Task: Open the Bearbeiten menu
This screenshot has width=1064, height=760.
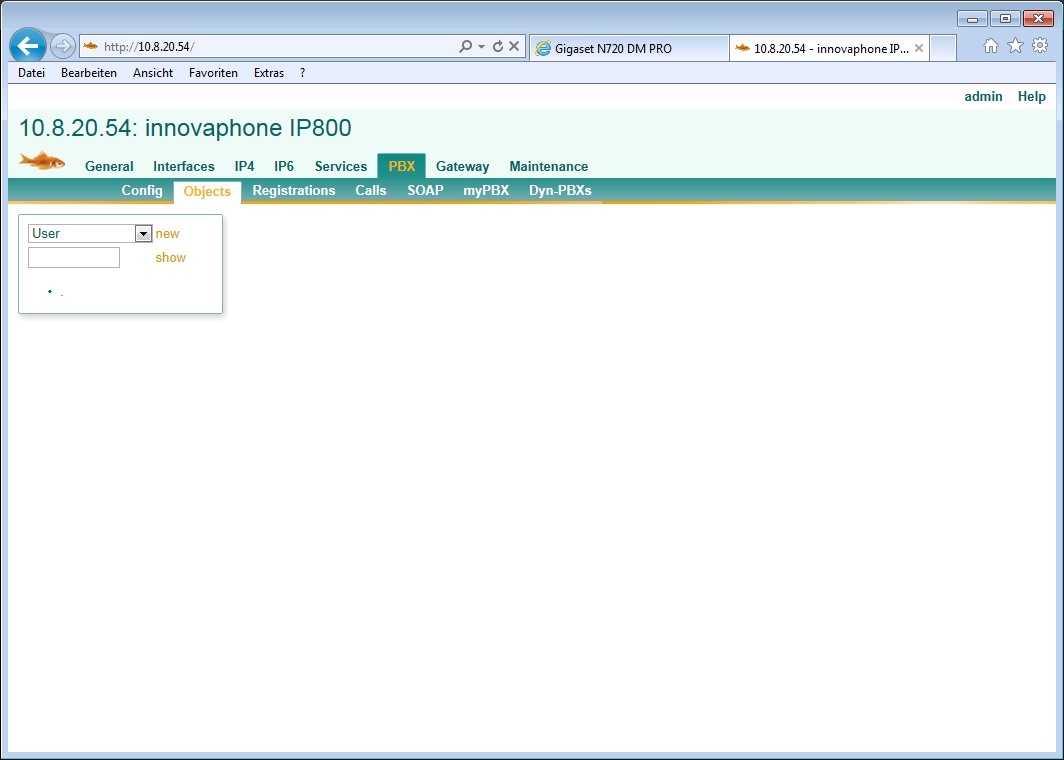Action: tap(89, 73)
